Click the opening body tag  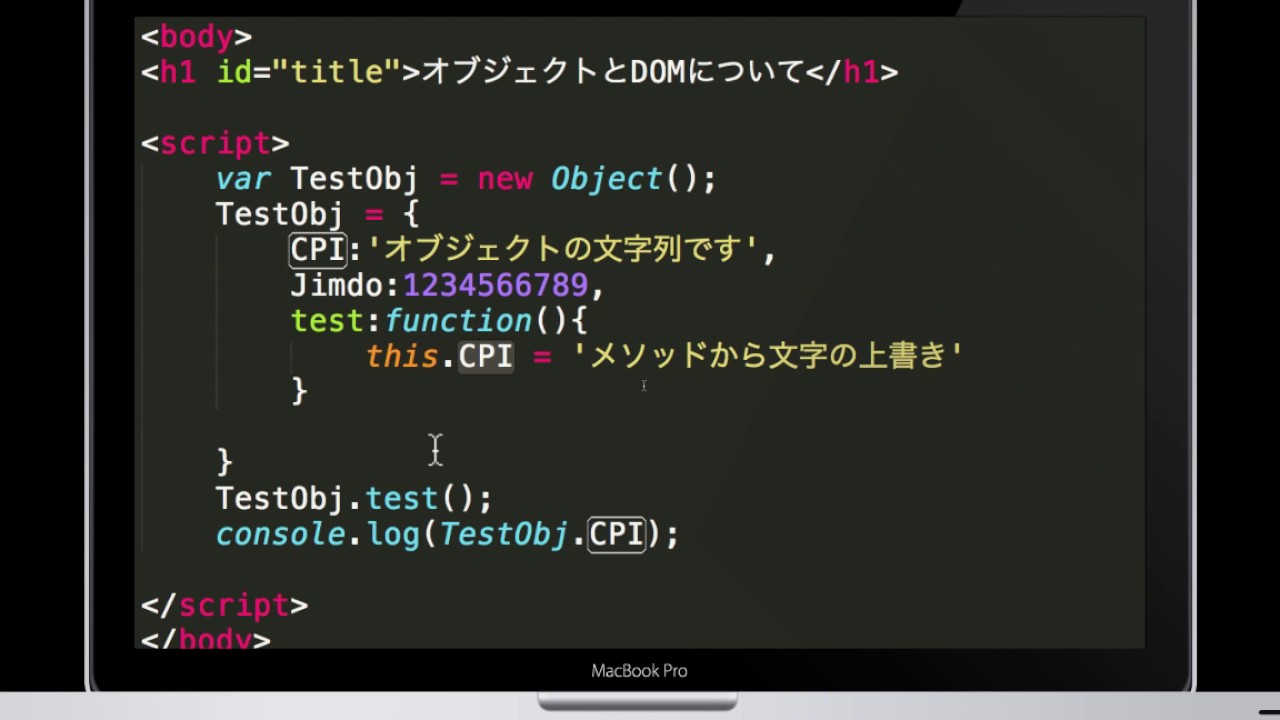pos(196,37)
